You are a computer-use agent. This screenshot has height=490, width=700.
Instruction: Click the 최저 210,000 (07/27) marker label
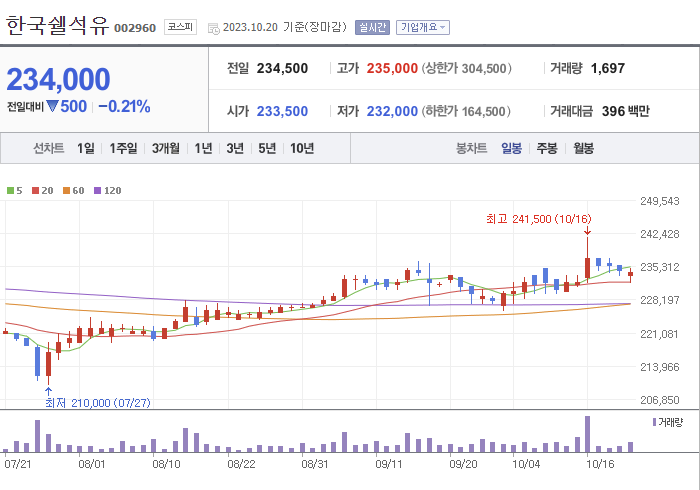(x=98, y=403)
